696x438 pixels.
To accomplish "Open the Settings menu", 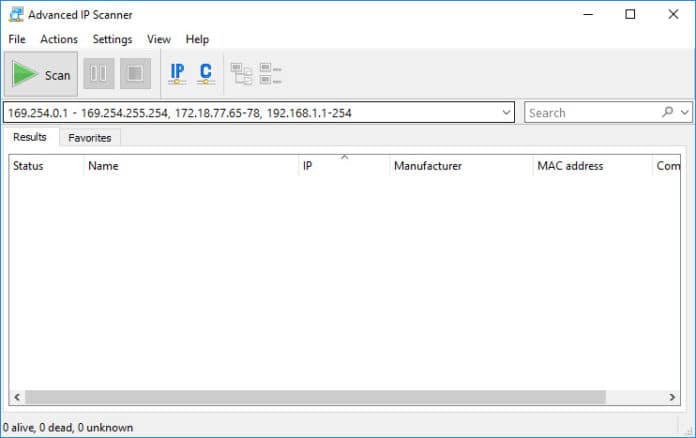I will [x=112, y=39].
